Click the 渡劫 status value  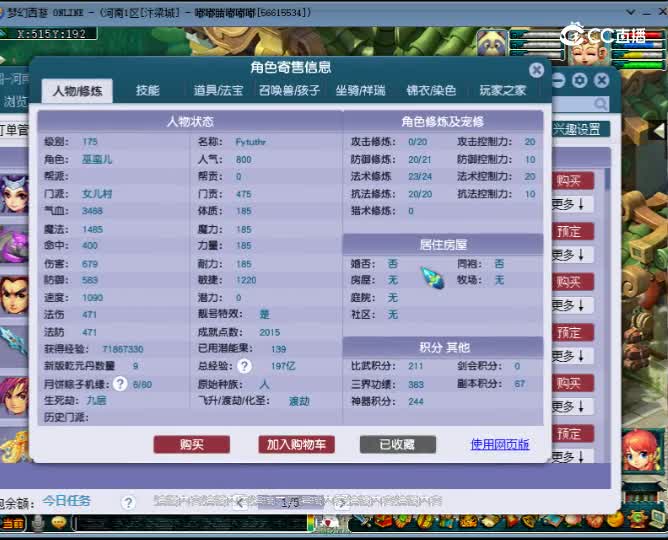tap(299, 401)
